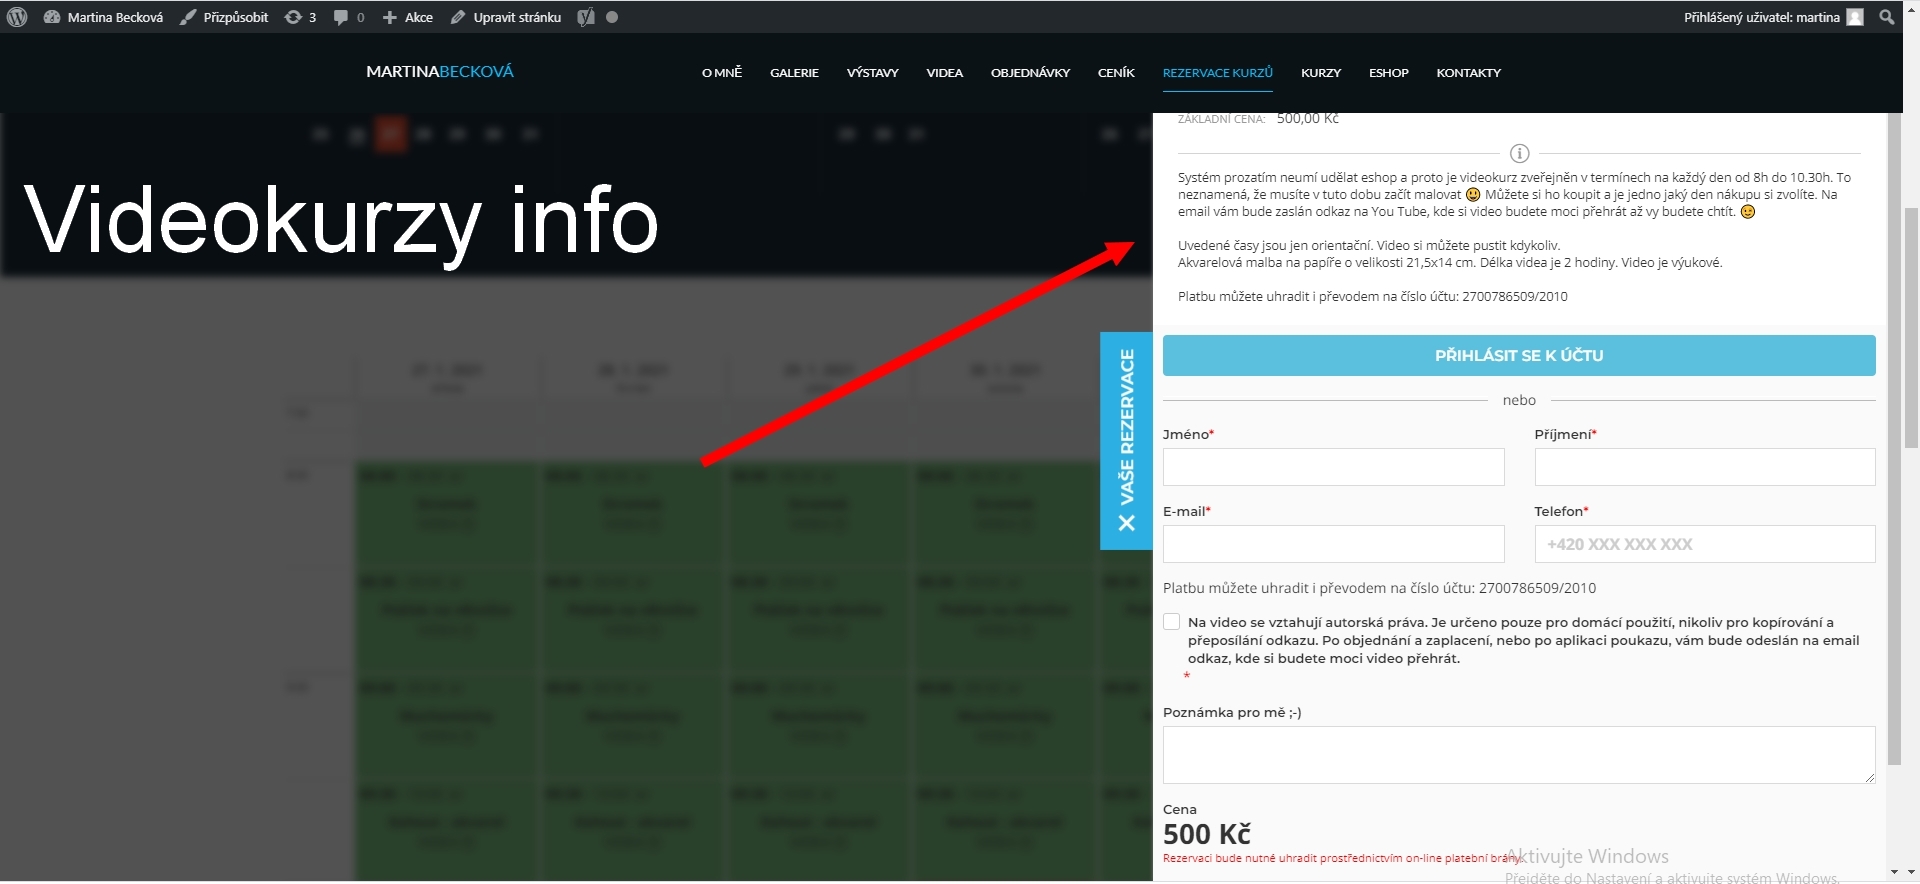Click the Jméno input field
This screenshot has width=1920, height=884.
tap(1333, 467)
